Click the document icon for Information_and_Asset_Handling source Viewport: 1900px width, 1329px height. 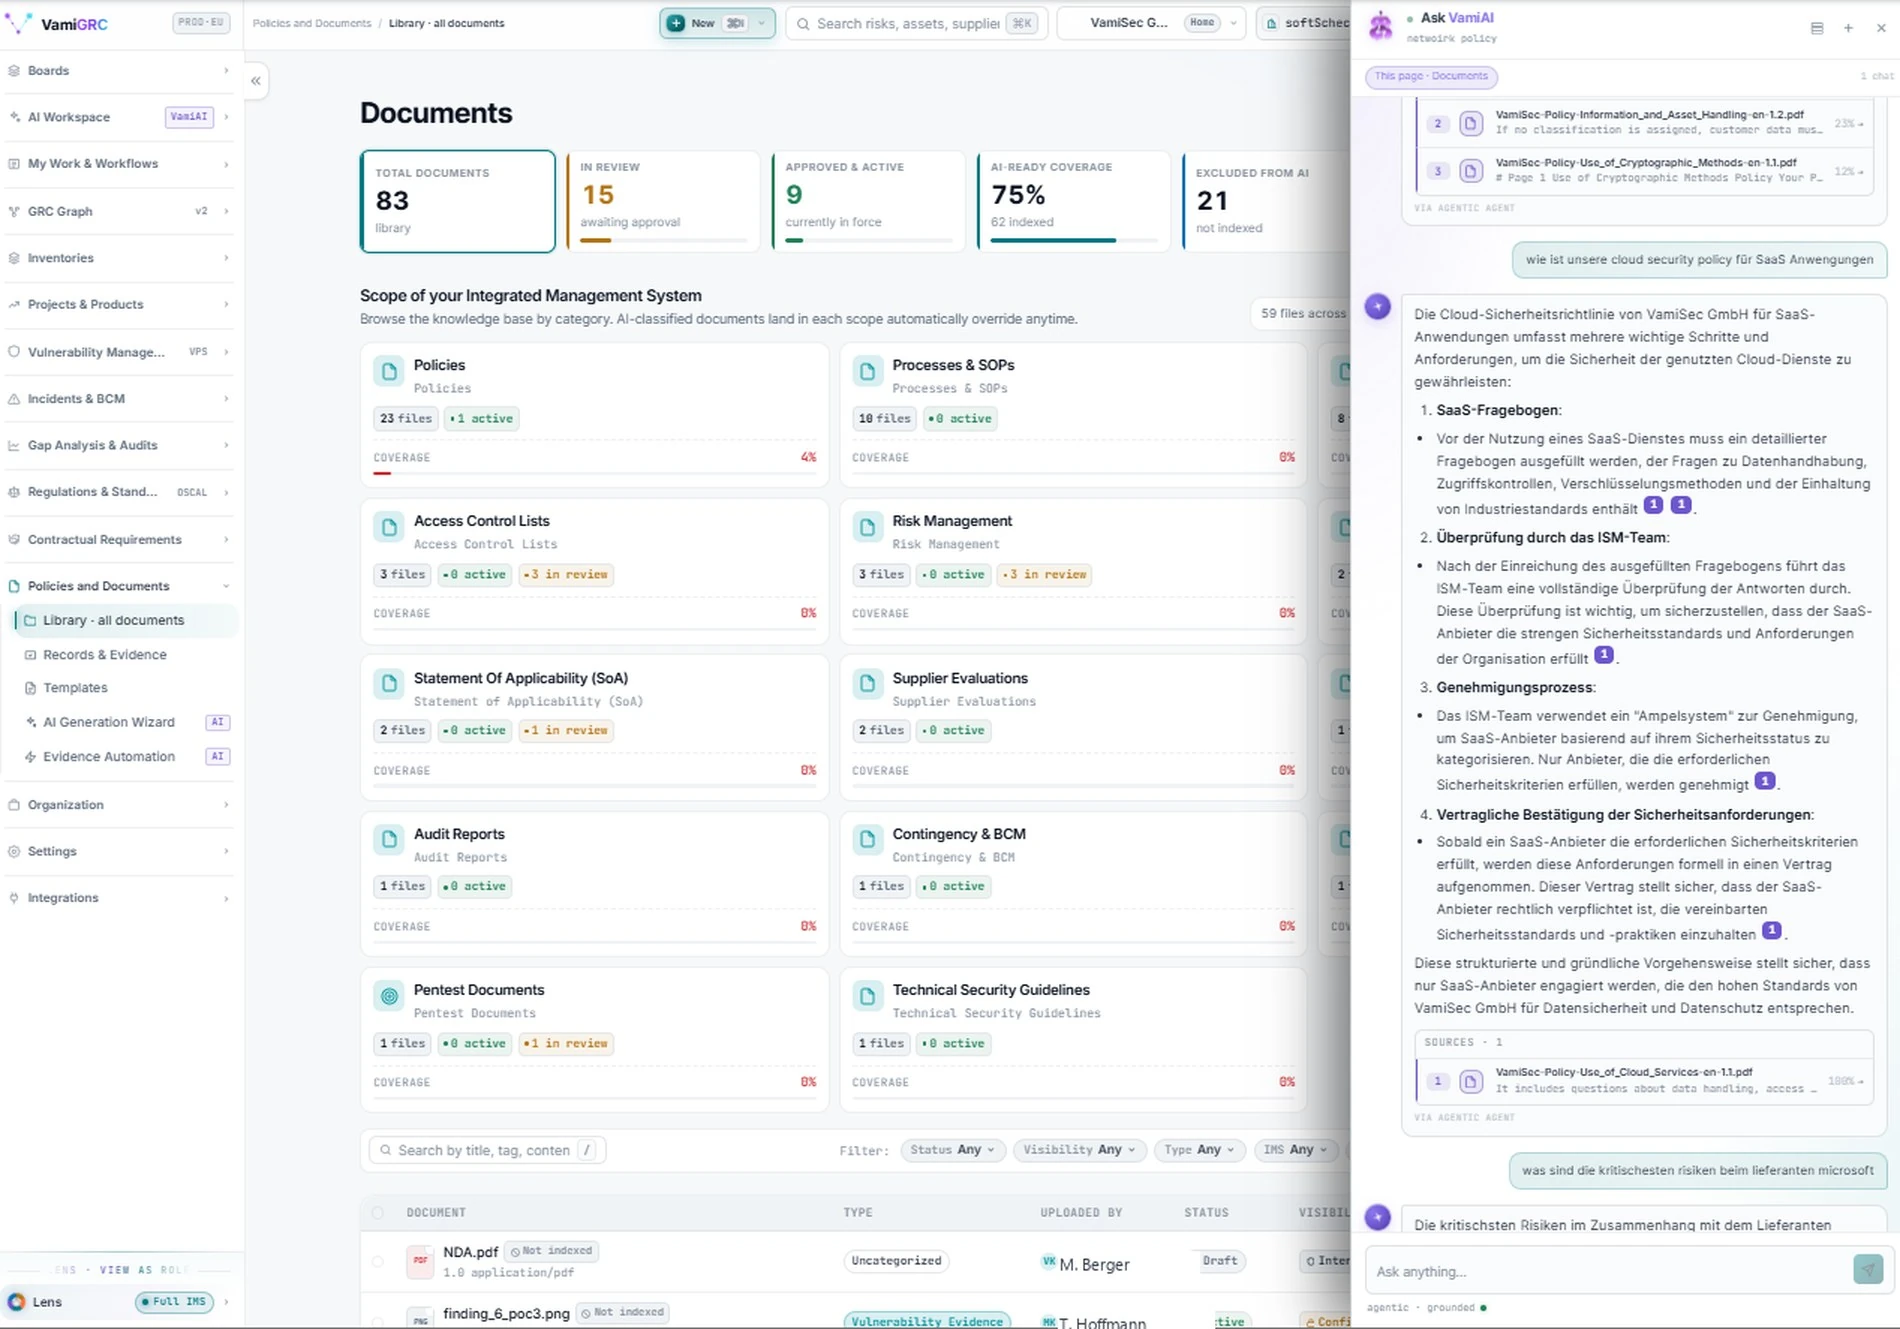pos(1470,124)
